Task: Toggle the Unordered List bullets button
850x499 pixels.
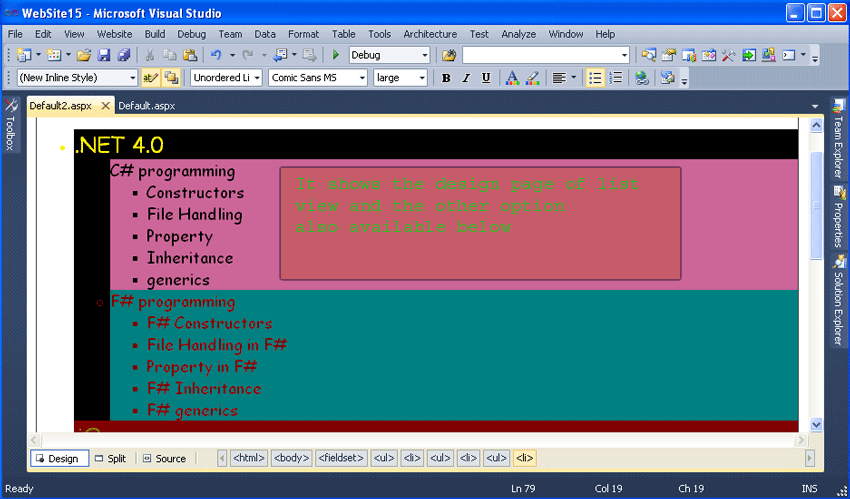Action: tap(595, 78)
